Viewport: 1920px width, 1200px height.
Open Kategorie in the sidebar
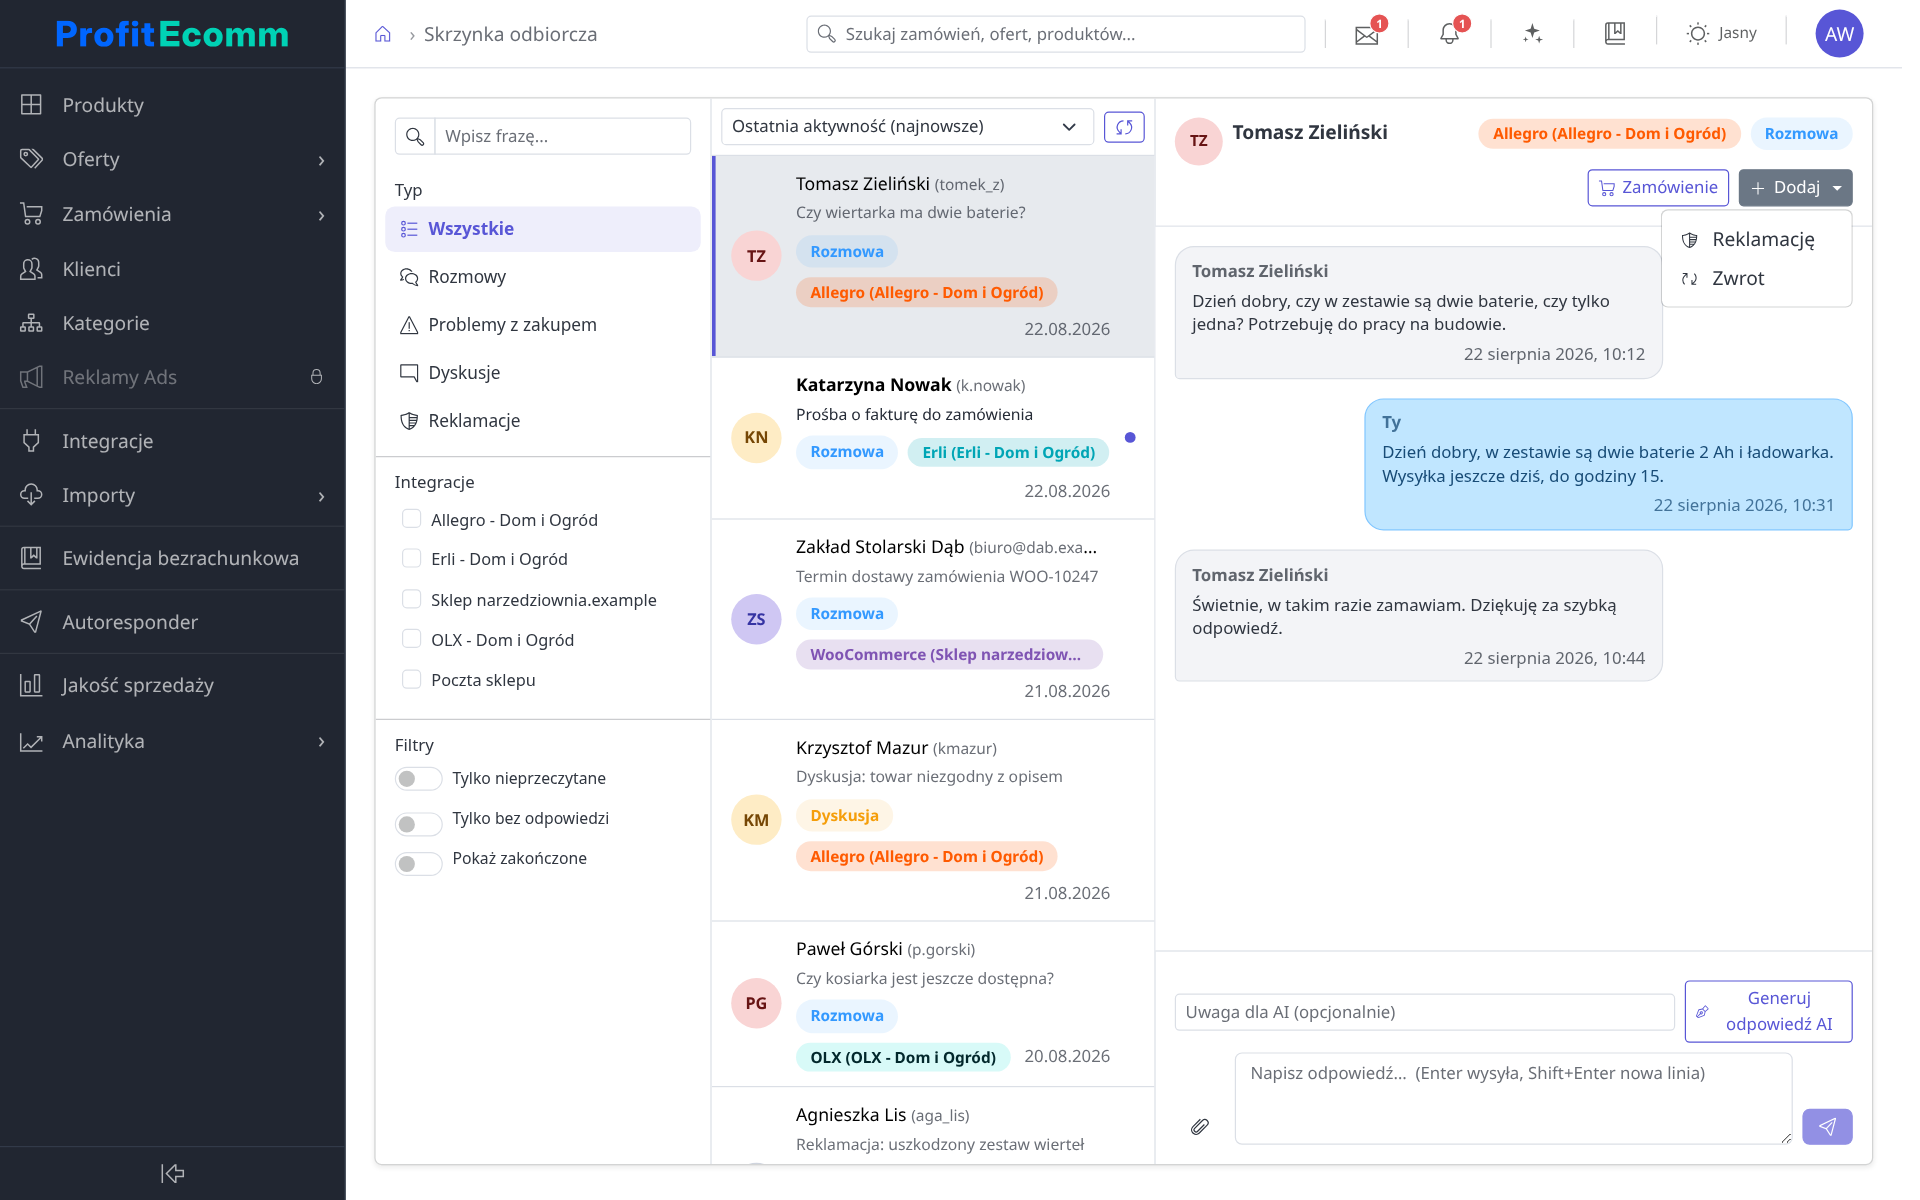point(172,323)
